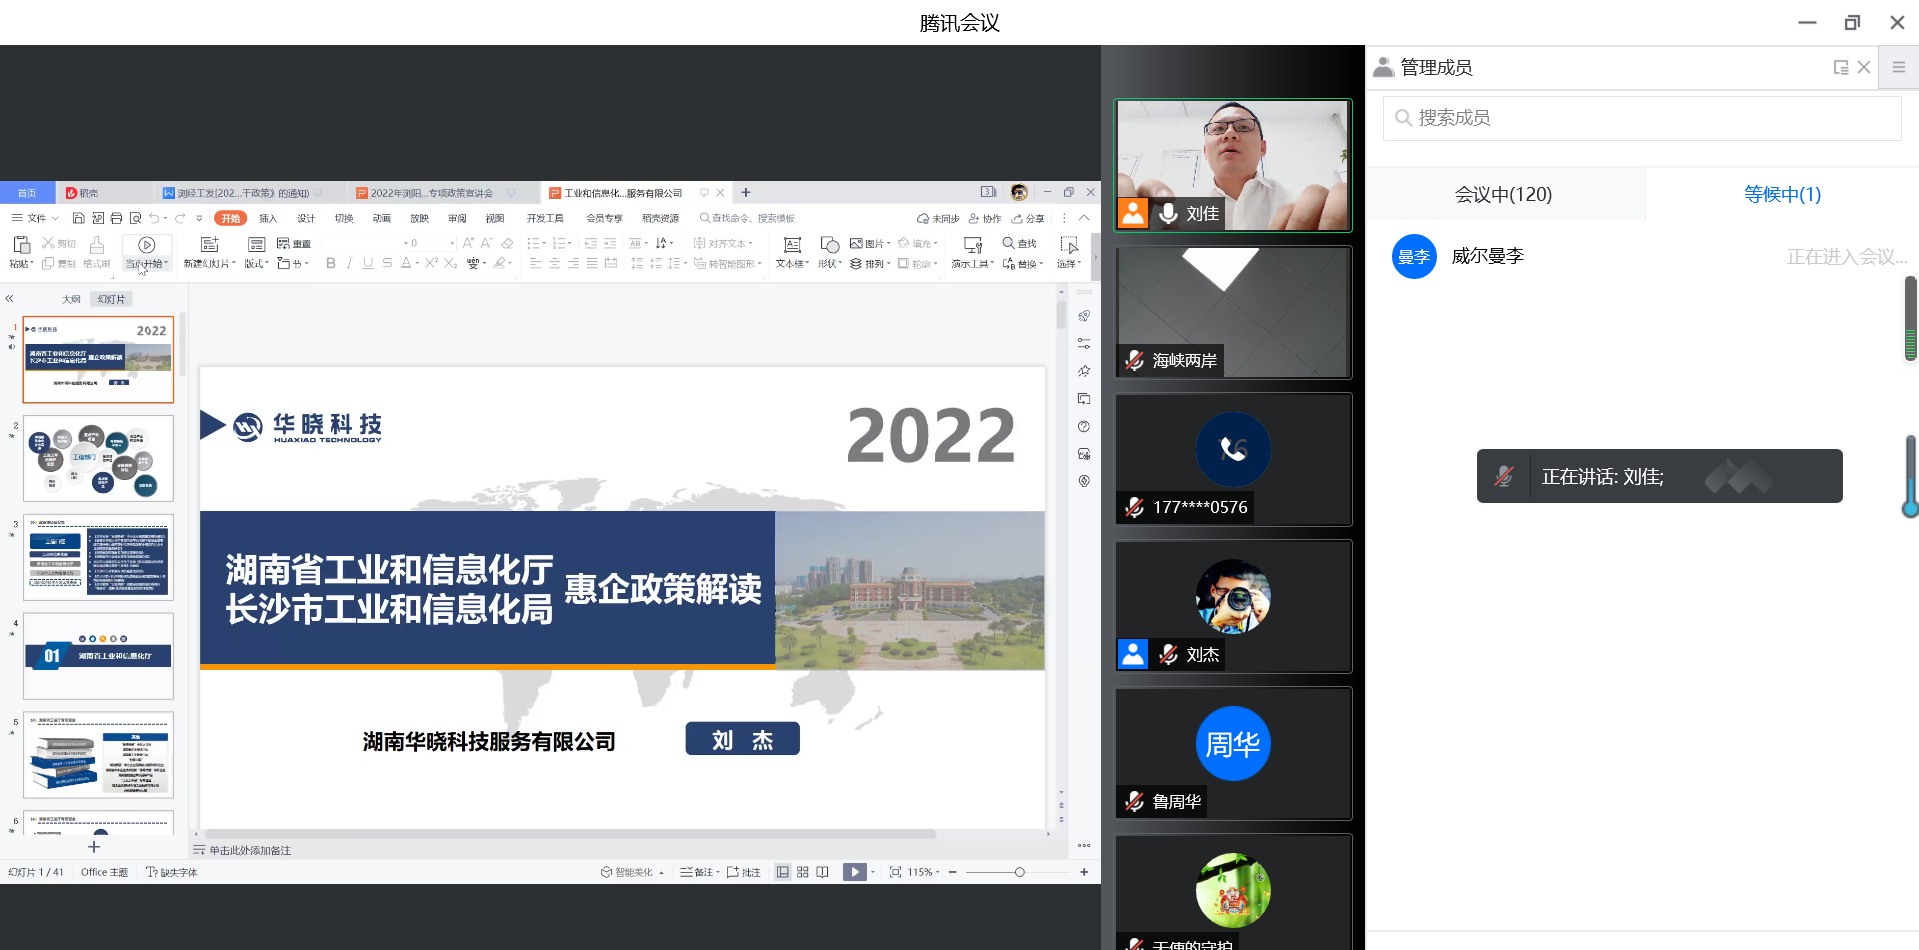1919x950 pixels.
Task: Open the Review (审阅) ribbon tab
Action: coord(457,218)
